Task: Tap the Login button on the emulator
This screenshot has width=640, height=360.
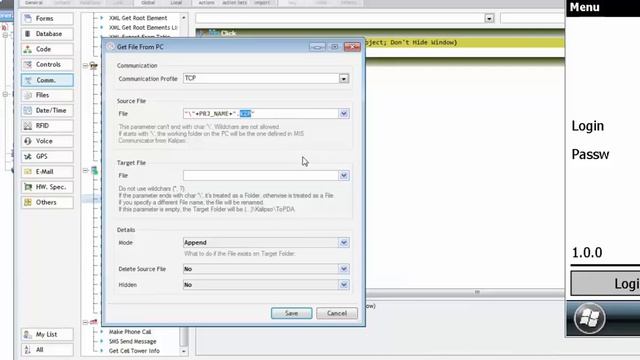Action: [x=605, y=284]
